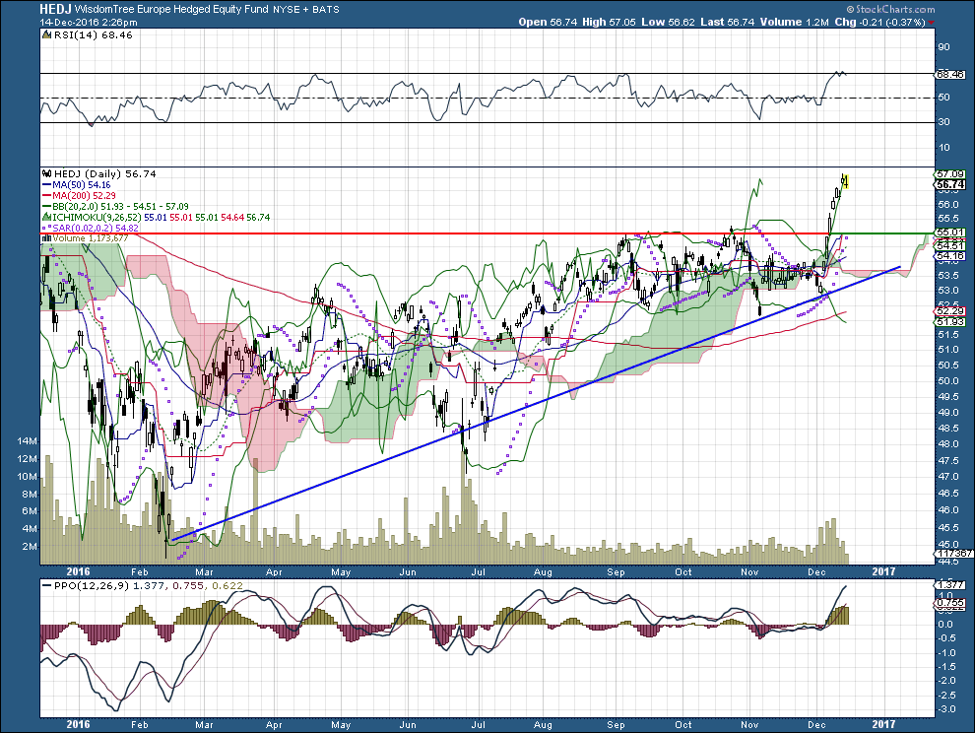Click the RSI indicator icon beside RSI(14)
Viewport: 975px width, 733px height.
47,35
